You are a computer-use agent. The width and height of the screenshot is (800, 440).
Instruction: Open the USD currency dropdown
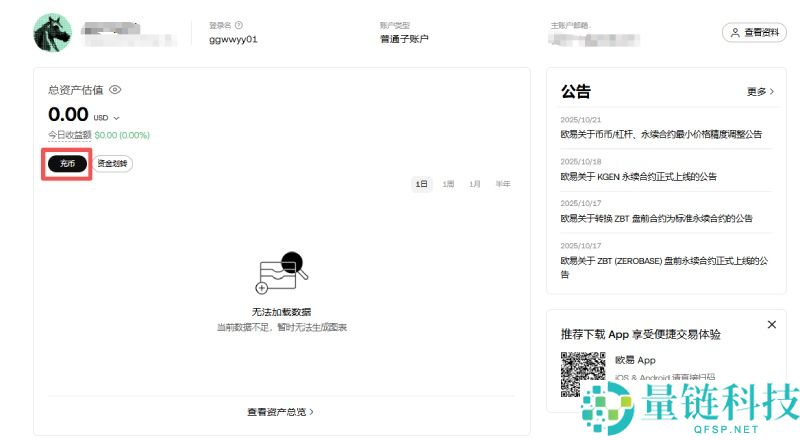106,118
